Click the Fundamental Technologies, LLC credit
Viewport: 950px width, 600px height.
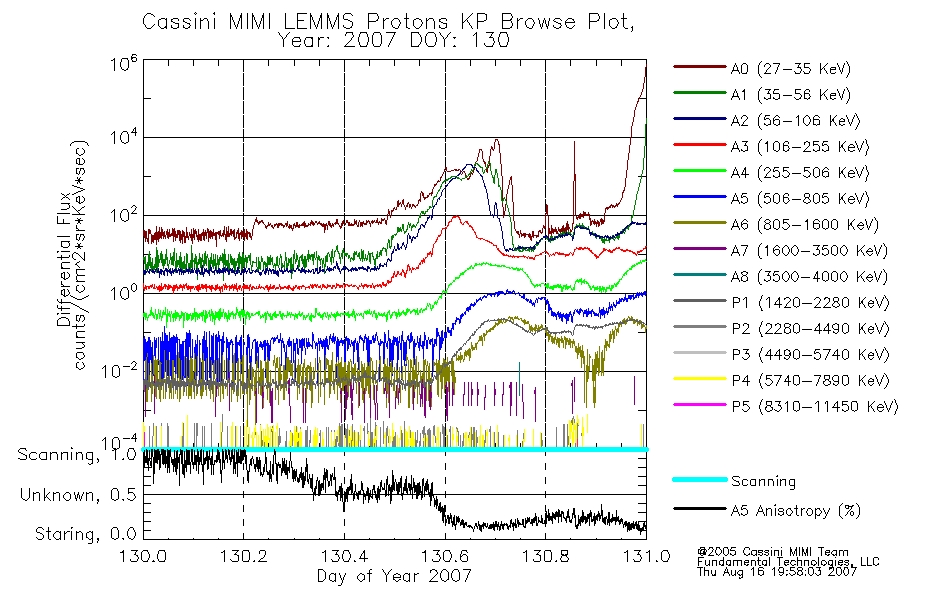(788, 562)
